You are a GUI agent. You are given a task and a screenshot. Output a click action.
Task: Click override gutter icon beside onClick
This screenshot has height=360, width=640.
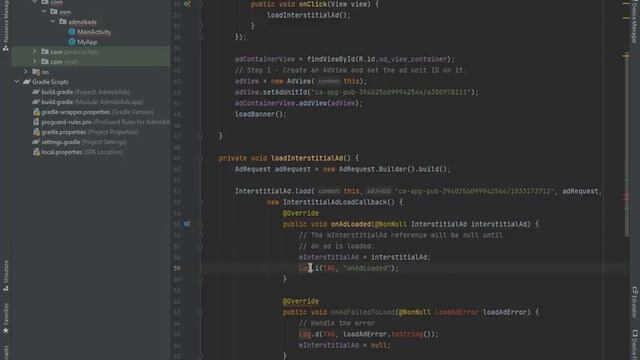tap(187, 4)
